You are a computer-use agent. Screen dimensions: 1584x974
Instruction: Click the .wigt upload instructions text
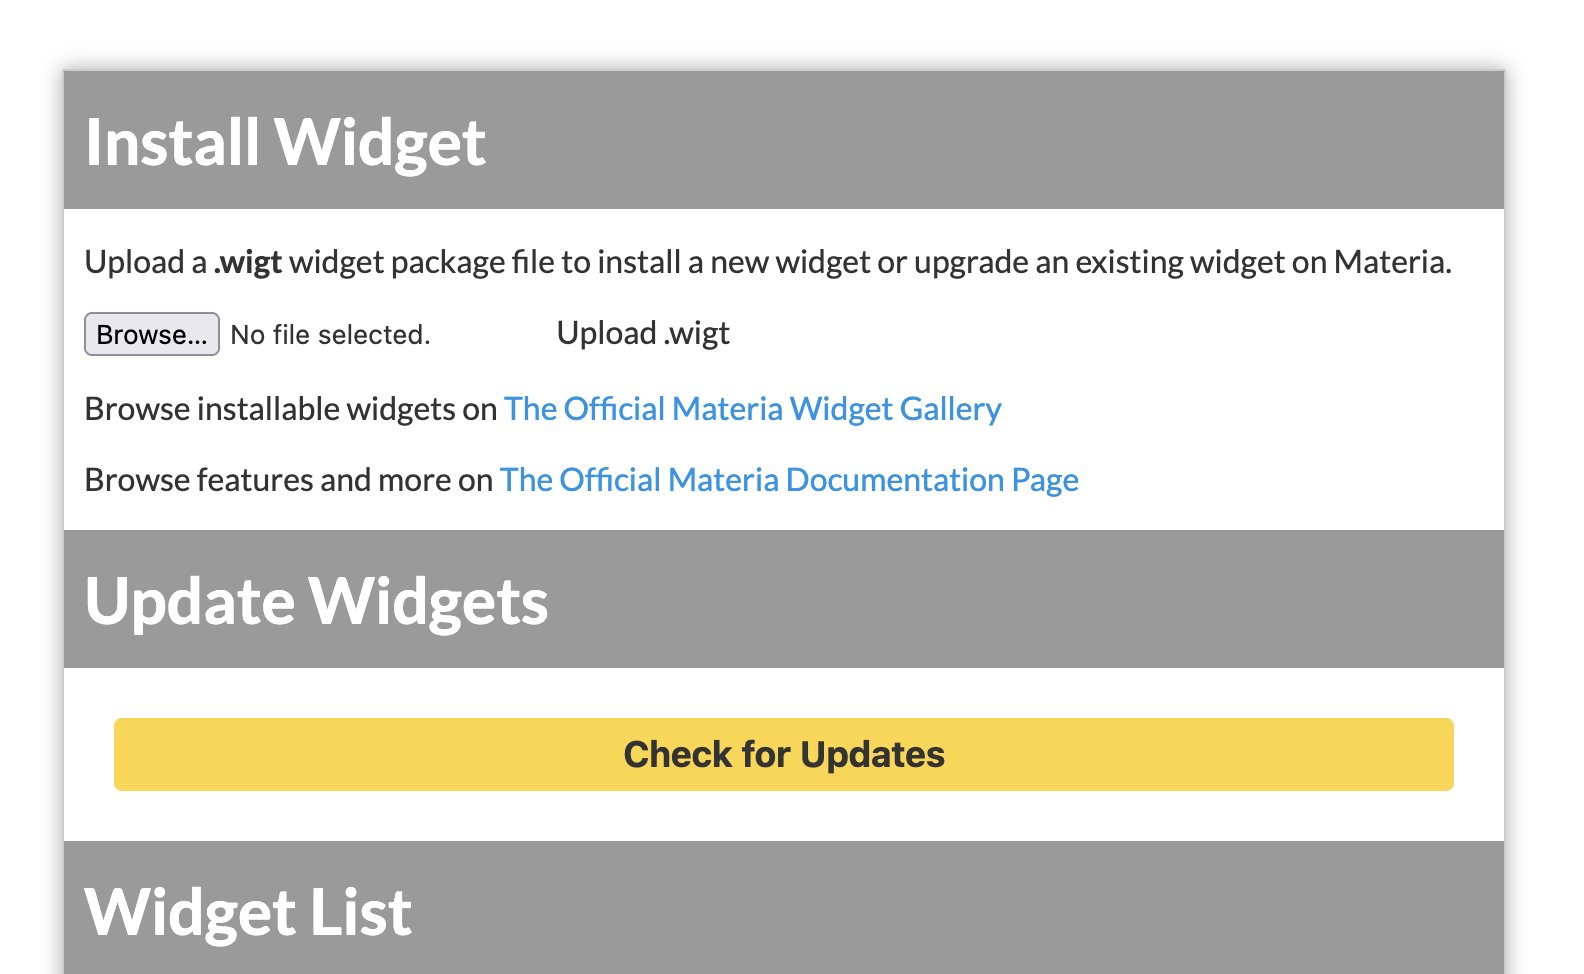pos(768,261)
